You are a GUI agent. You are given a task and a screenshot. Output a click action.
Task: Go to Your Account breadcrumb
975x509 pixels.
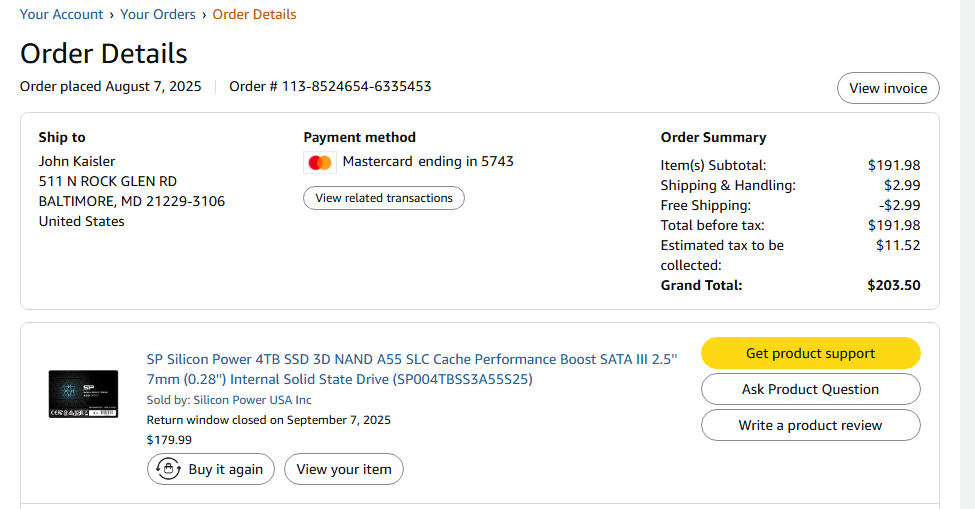(x=61, y=14)
